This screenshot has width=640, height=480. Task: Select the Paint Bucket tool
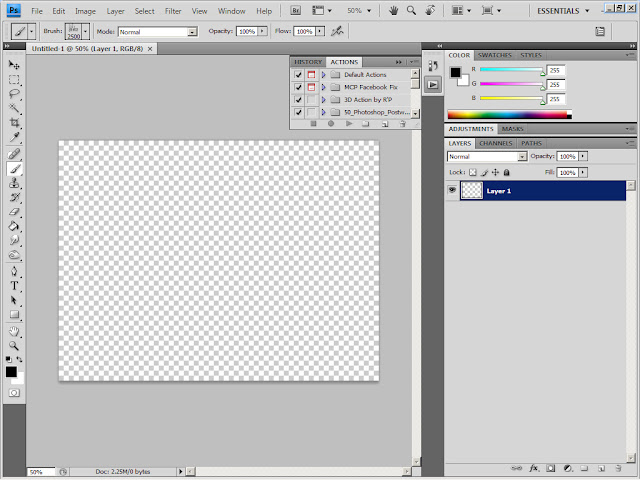pos(14,226)
